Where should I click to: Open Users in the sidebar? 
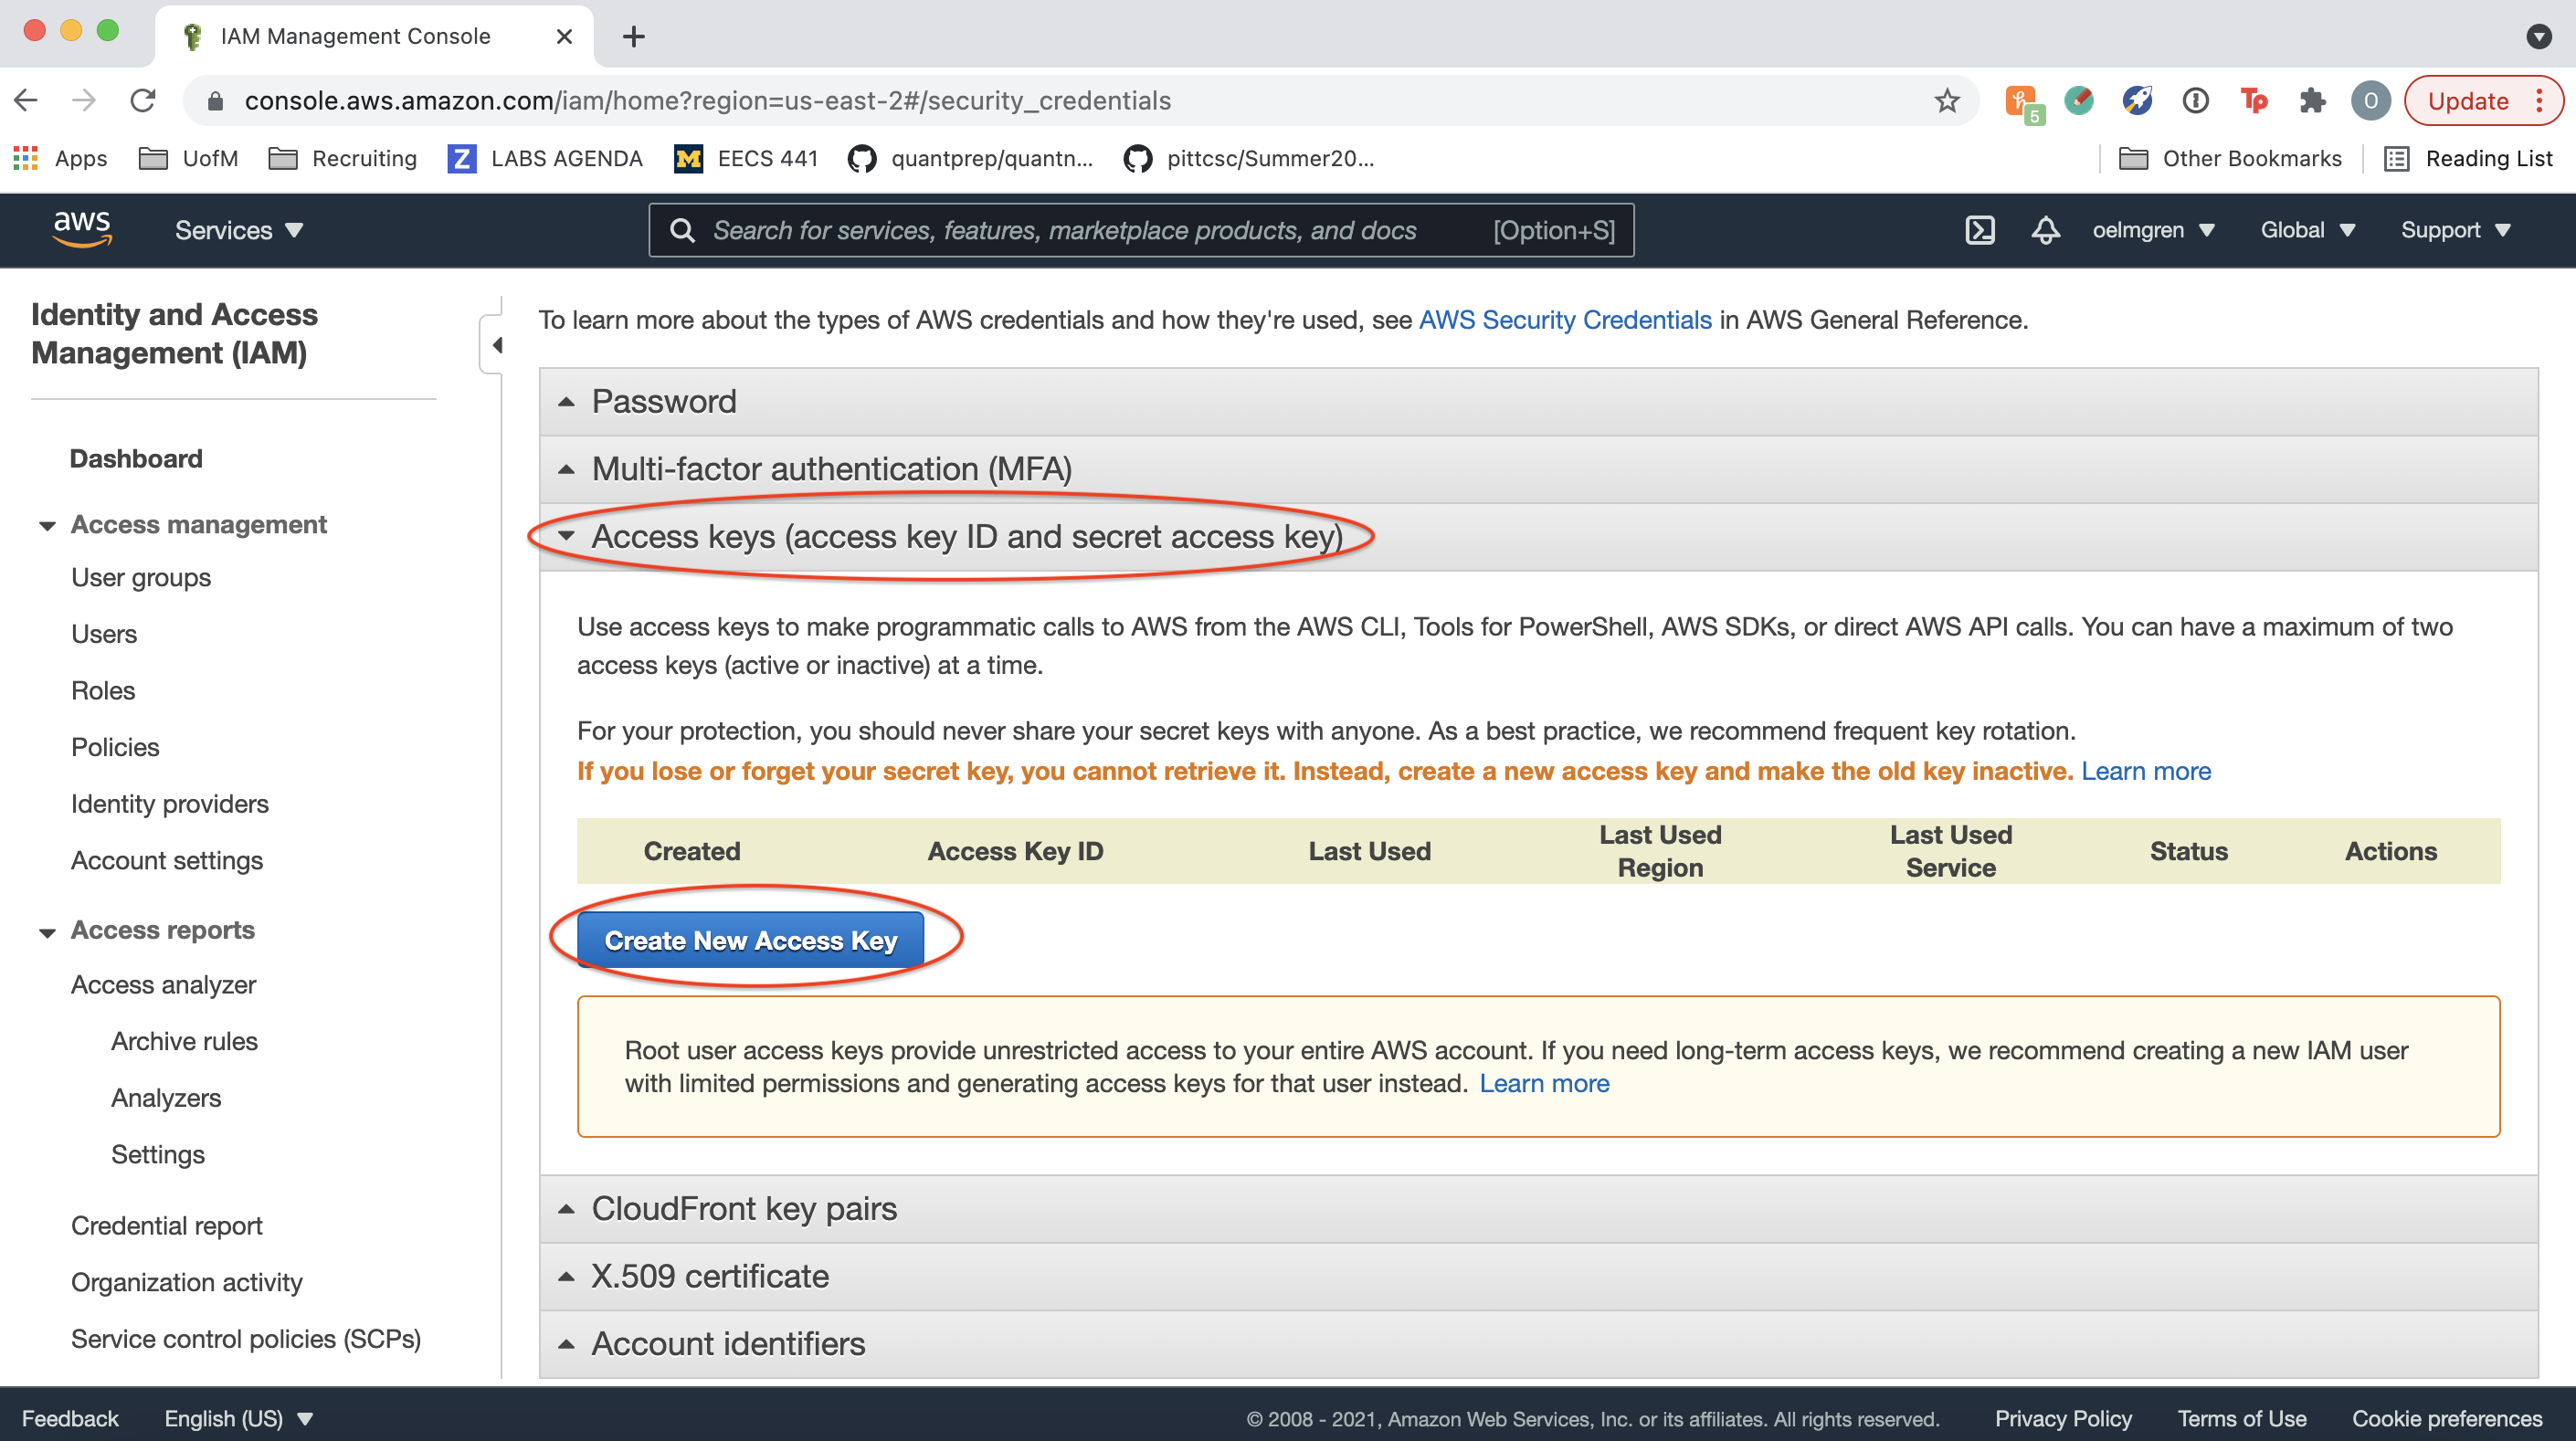(x=104, y=634)
